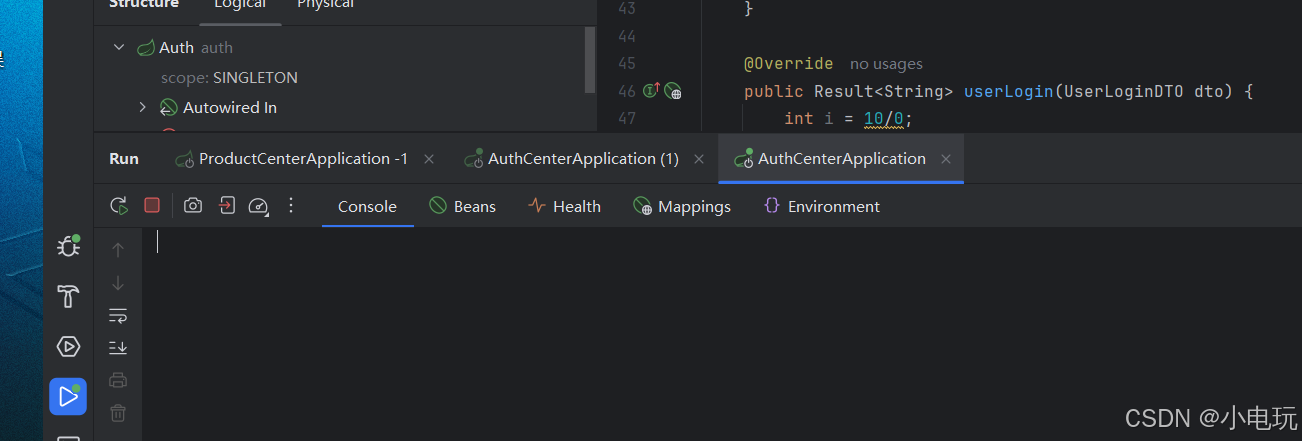The image size is (1302, 441).
Task: Click the print icon in console gutter
Action: (118, 380)
